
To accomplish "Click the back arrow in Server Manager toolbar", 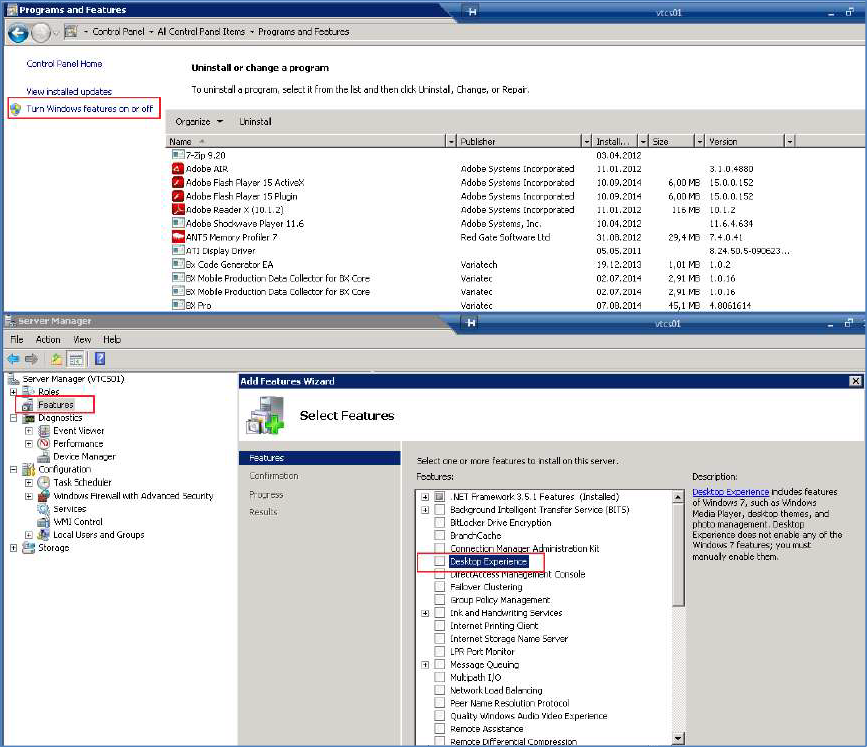I will point(11,356).
